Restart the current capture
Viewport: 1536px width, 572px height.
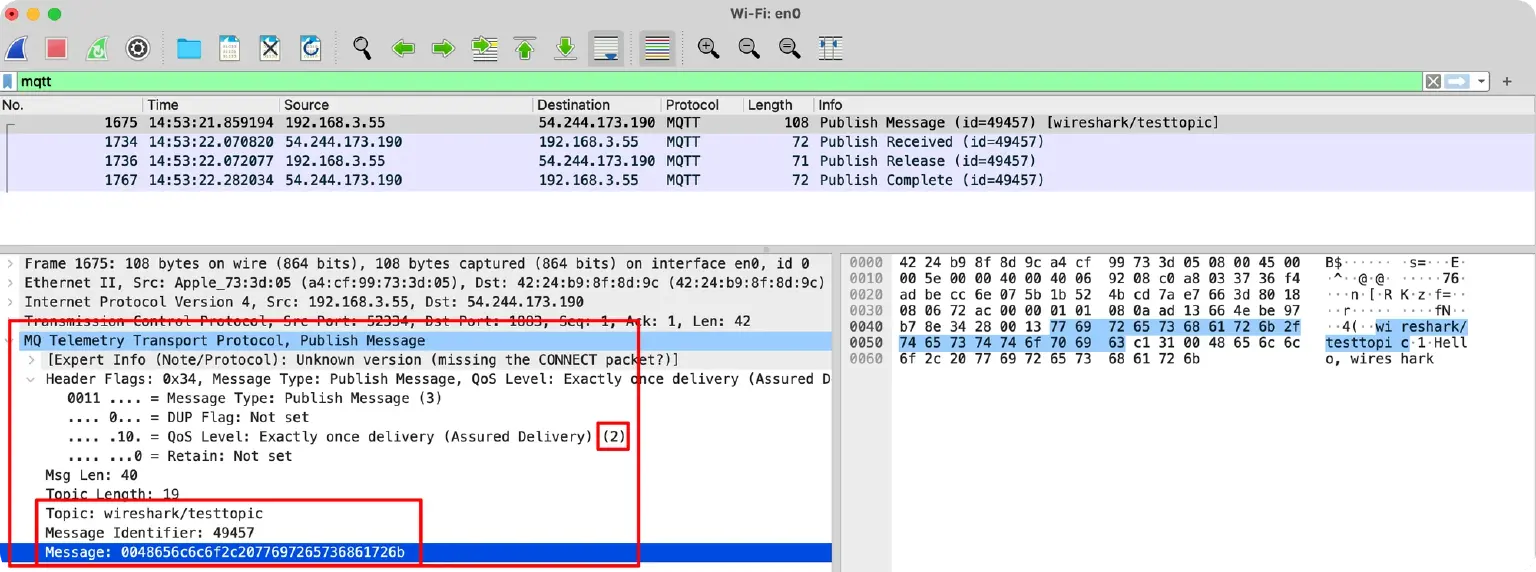(x=97, y=48)
